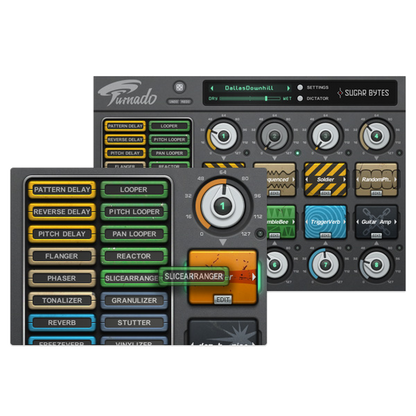
Task: Select the Guitar Amp effect pad
Action: tap(376, 222)
